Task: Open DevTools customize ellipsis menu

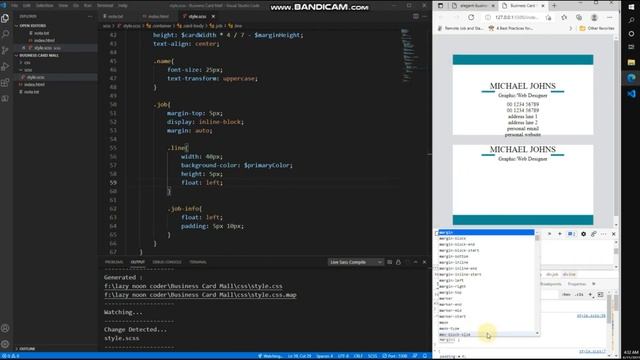Action: [603, 234]
